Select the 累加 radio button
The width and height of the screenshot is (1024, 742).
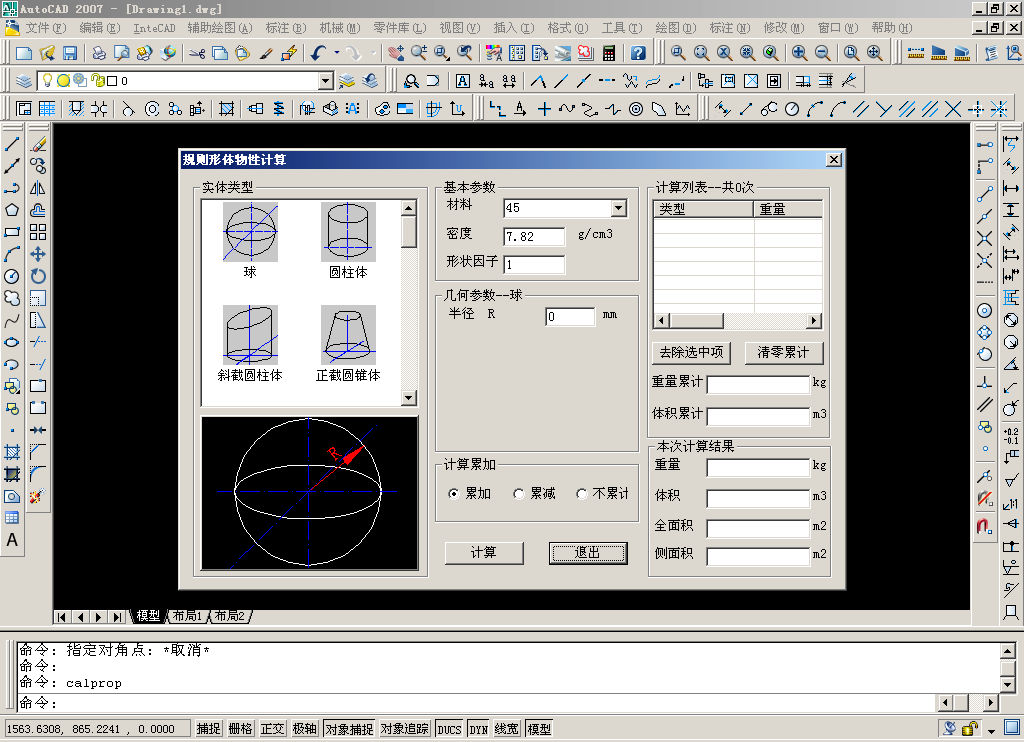coord(454,494)
